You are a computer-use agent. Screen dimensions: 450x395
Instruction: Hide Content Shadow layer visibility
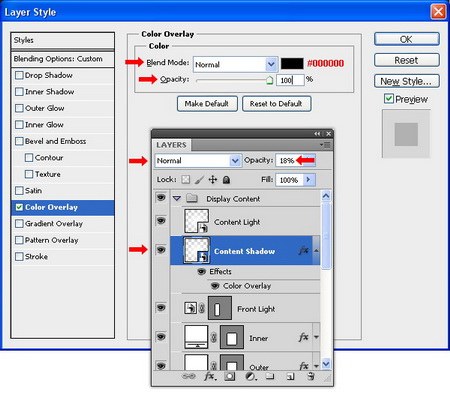(x=161, y=250)
